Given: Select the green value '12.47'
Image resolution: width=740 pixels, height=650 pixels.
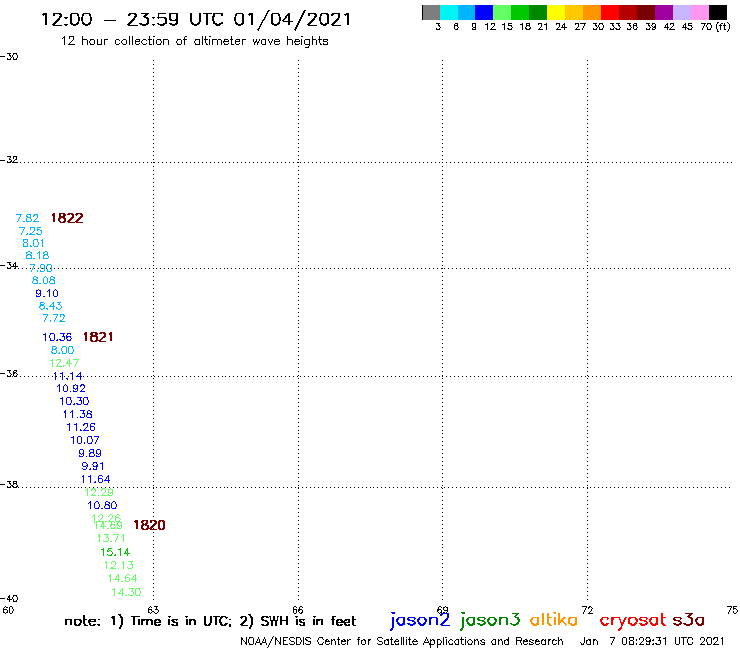Looking at the screenshot, I should (64, 363).
